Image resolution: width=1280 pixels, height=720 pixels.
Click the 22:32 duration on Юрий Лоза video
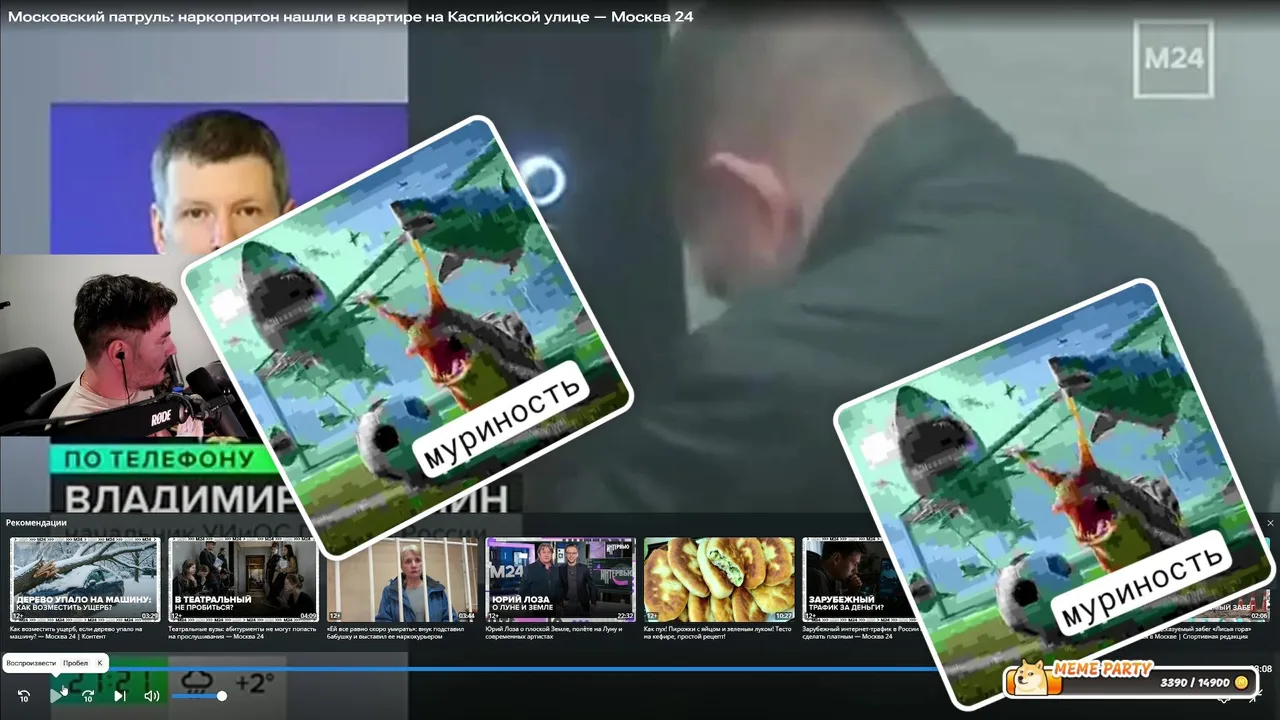[625, 616]
